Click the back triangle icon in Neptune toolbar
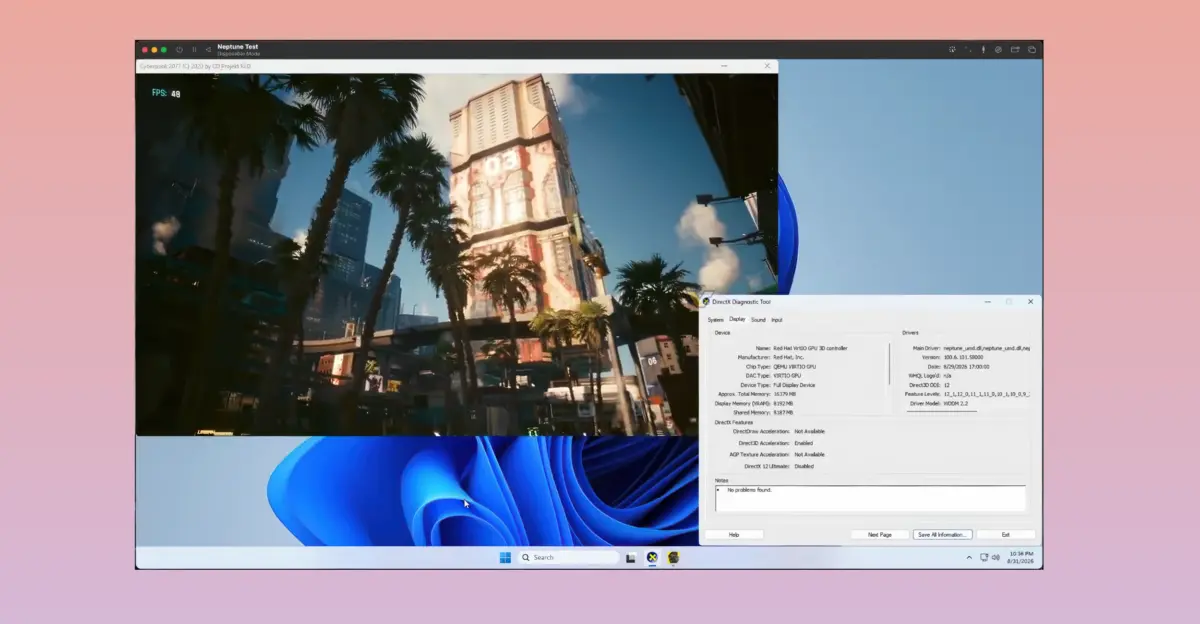The image size is (1200, 624). [x=208, y=49]
